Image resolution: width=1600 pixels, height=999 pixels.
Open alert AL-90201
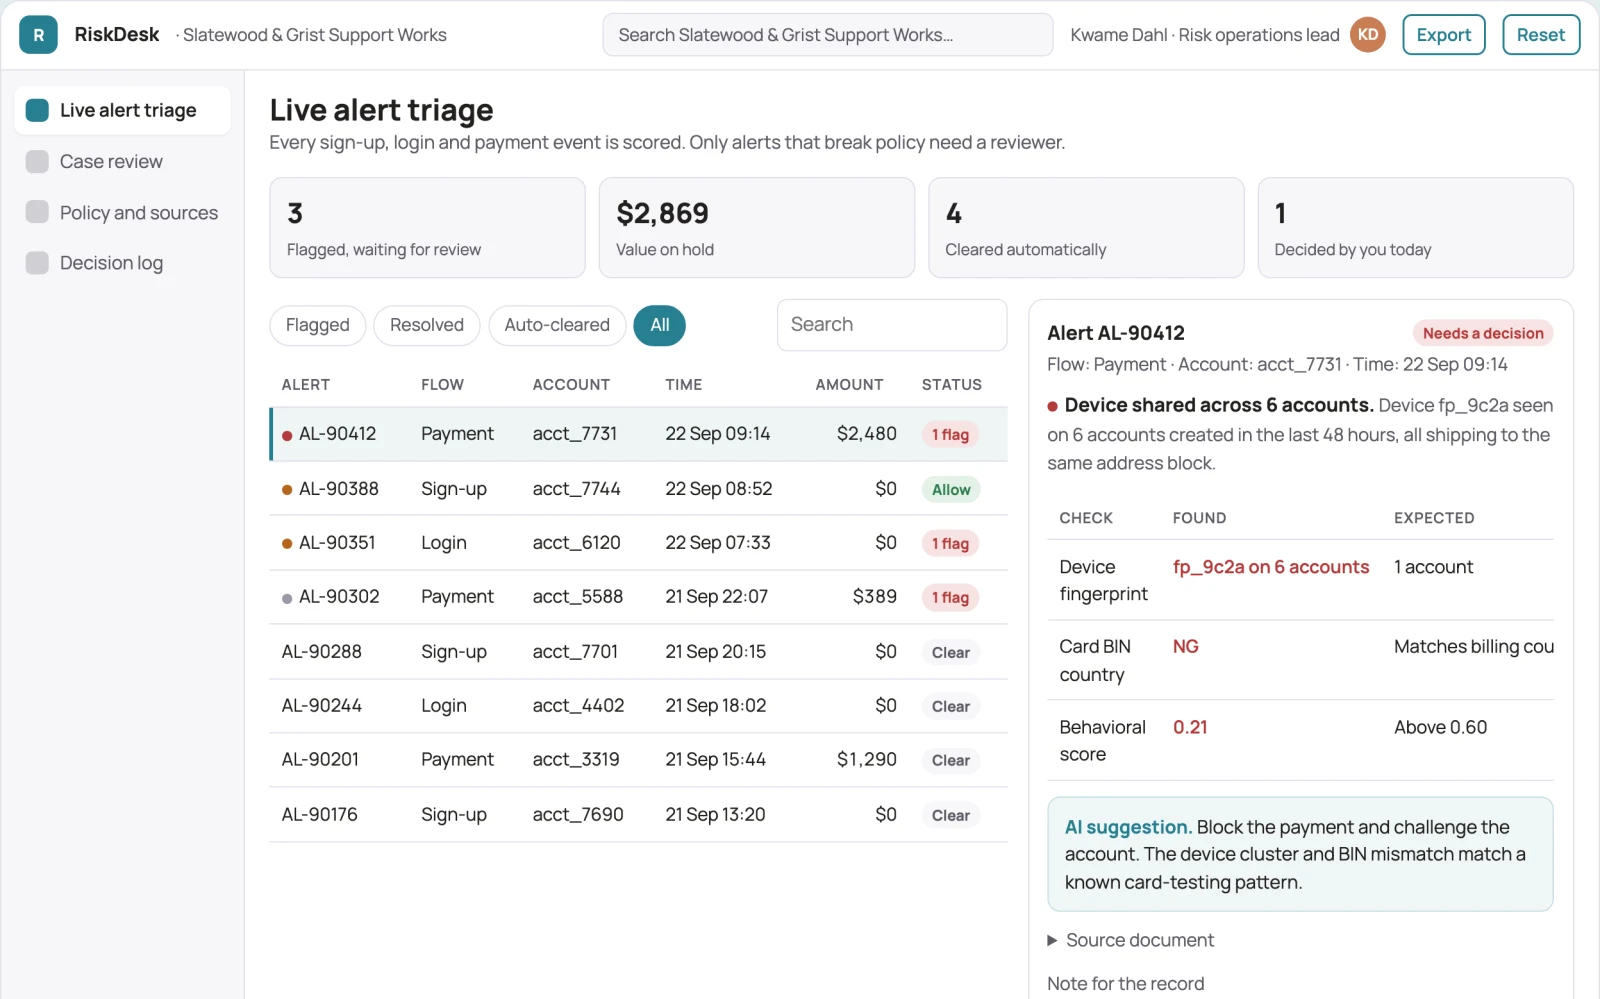(639, 760)
